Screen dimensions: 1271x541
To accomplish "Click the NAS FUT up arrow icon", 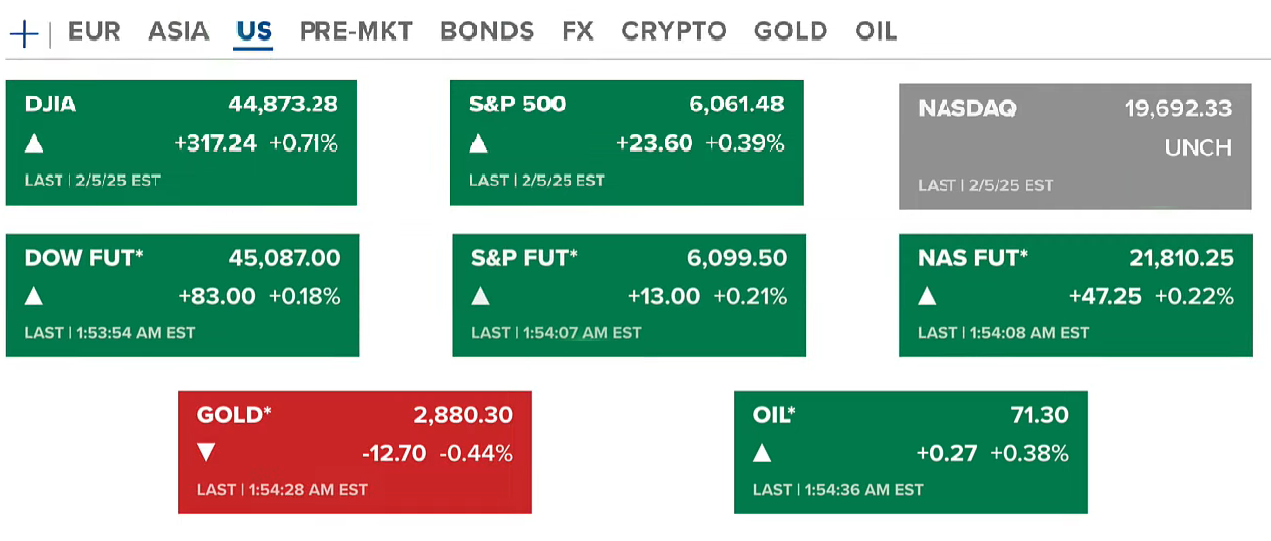I will (927, 296).
